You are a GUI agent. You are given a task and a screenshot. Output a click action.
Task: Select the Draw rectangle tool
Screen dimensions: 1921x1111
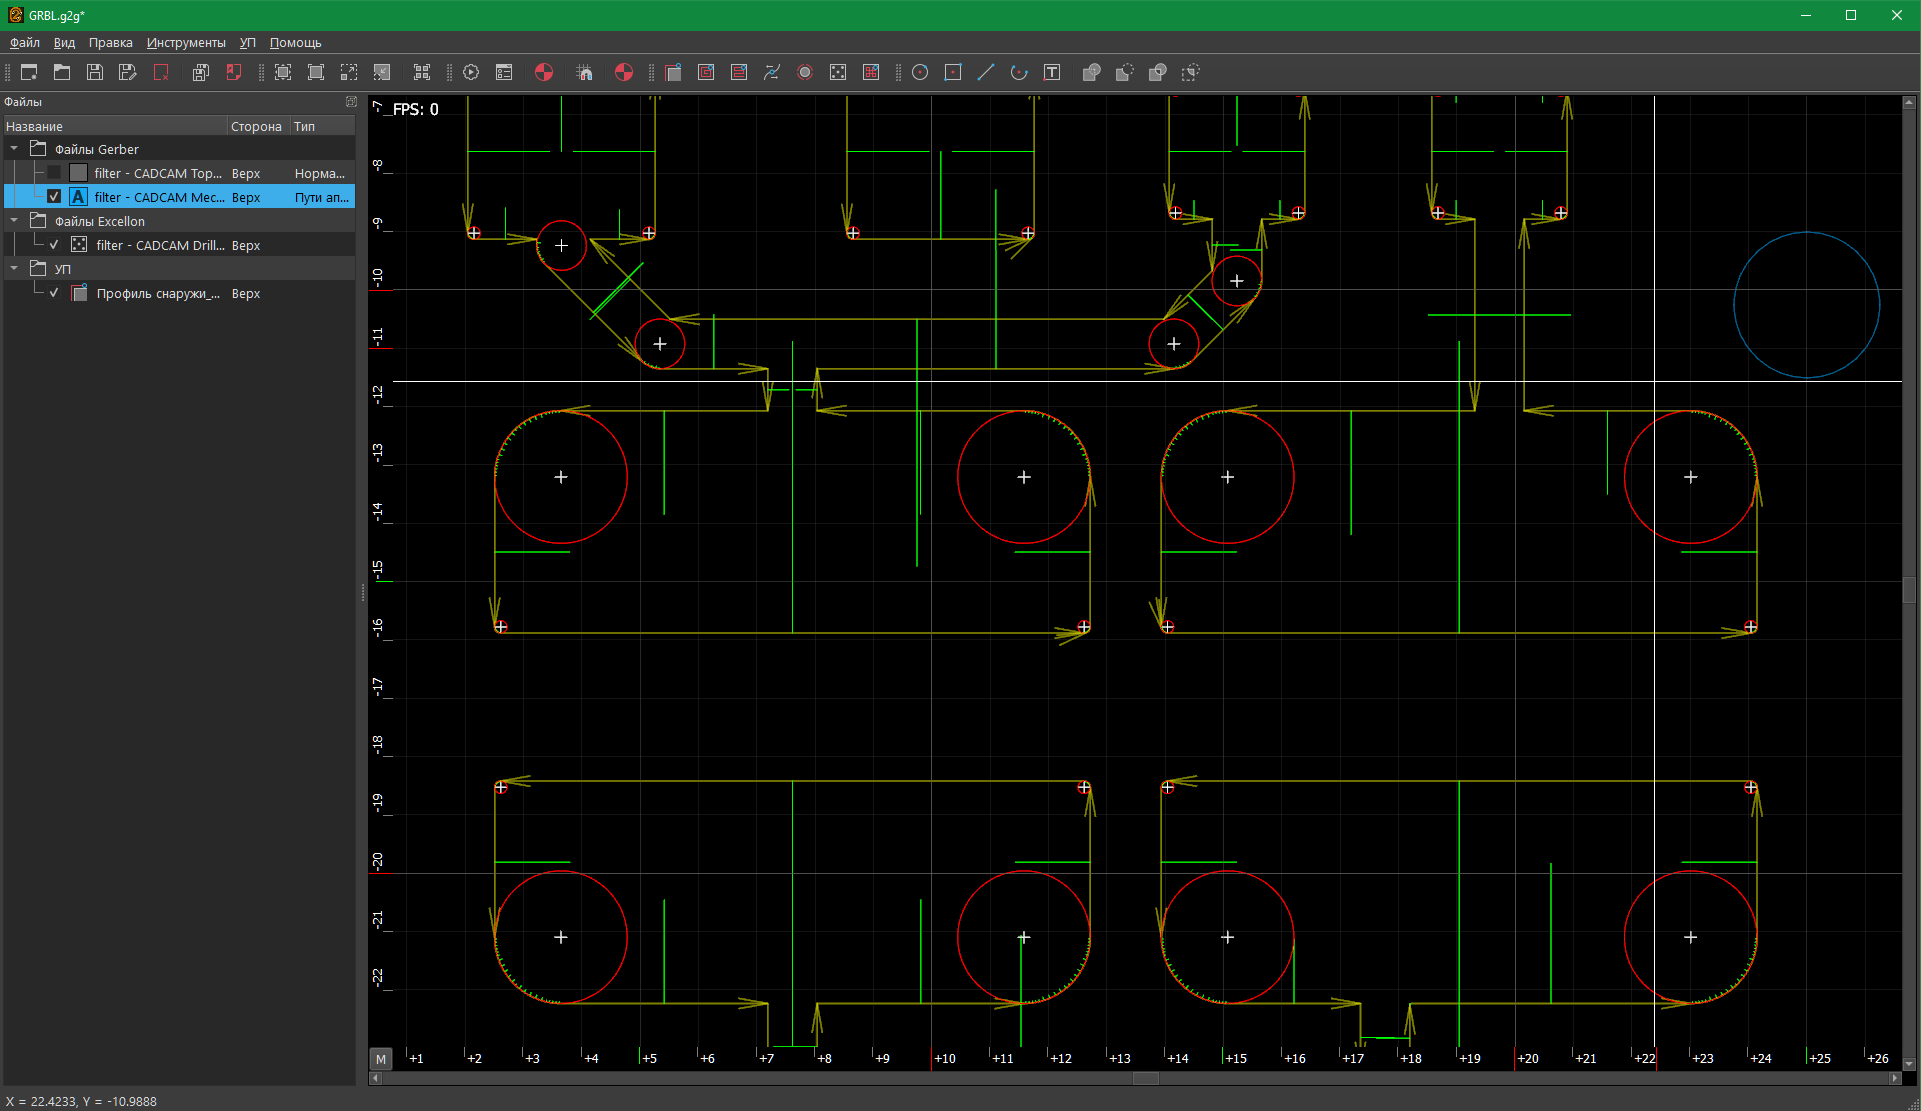point(953,72)
